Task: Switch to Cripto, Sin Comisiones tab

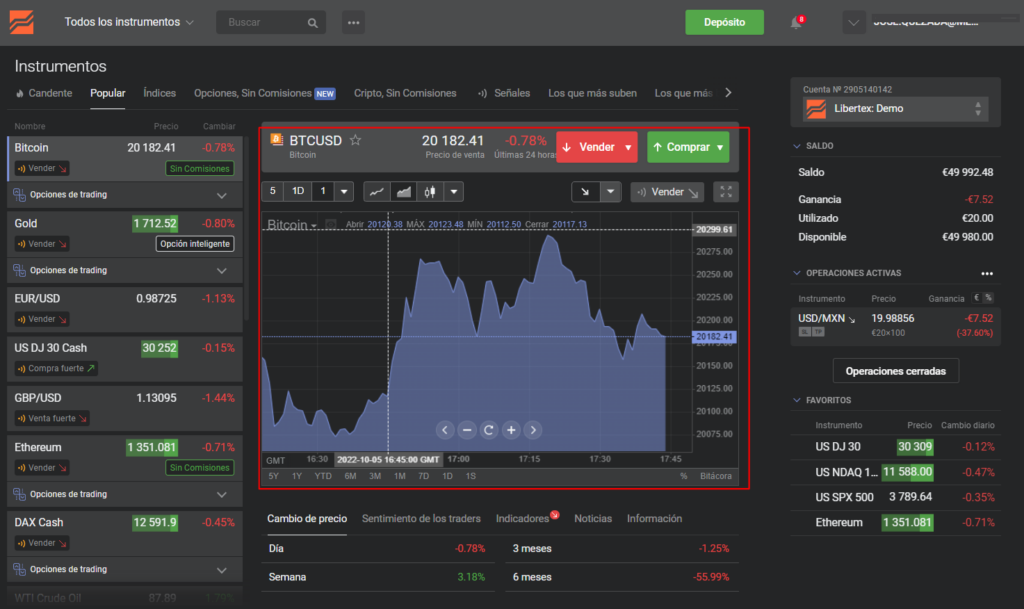Action: tap(405, 93)
